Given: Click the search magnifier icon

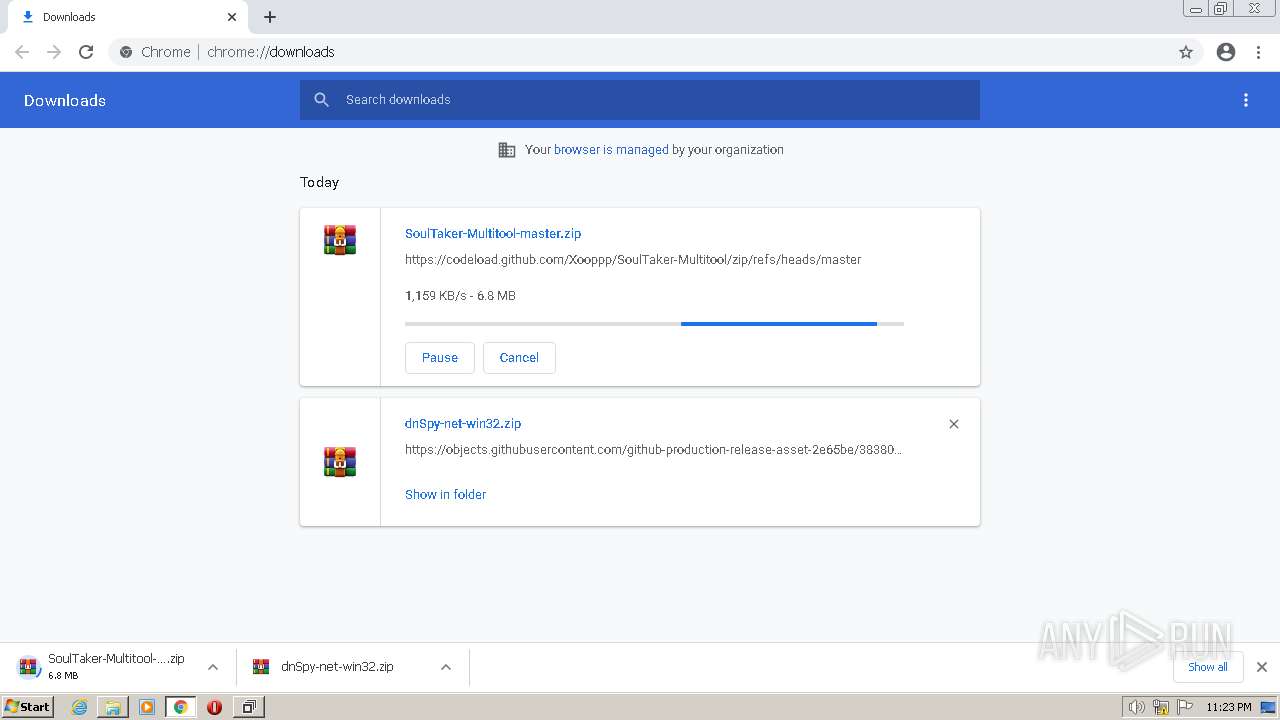Looking at the screenshot, I should tap(321, 100).
